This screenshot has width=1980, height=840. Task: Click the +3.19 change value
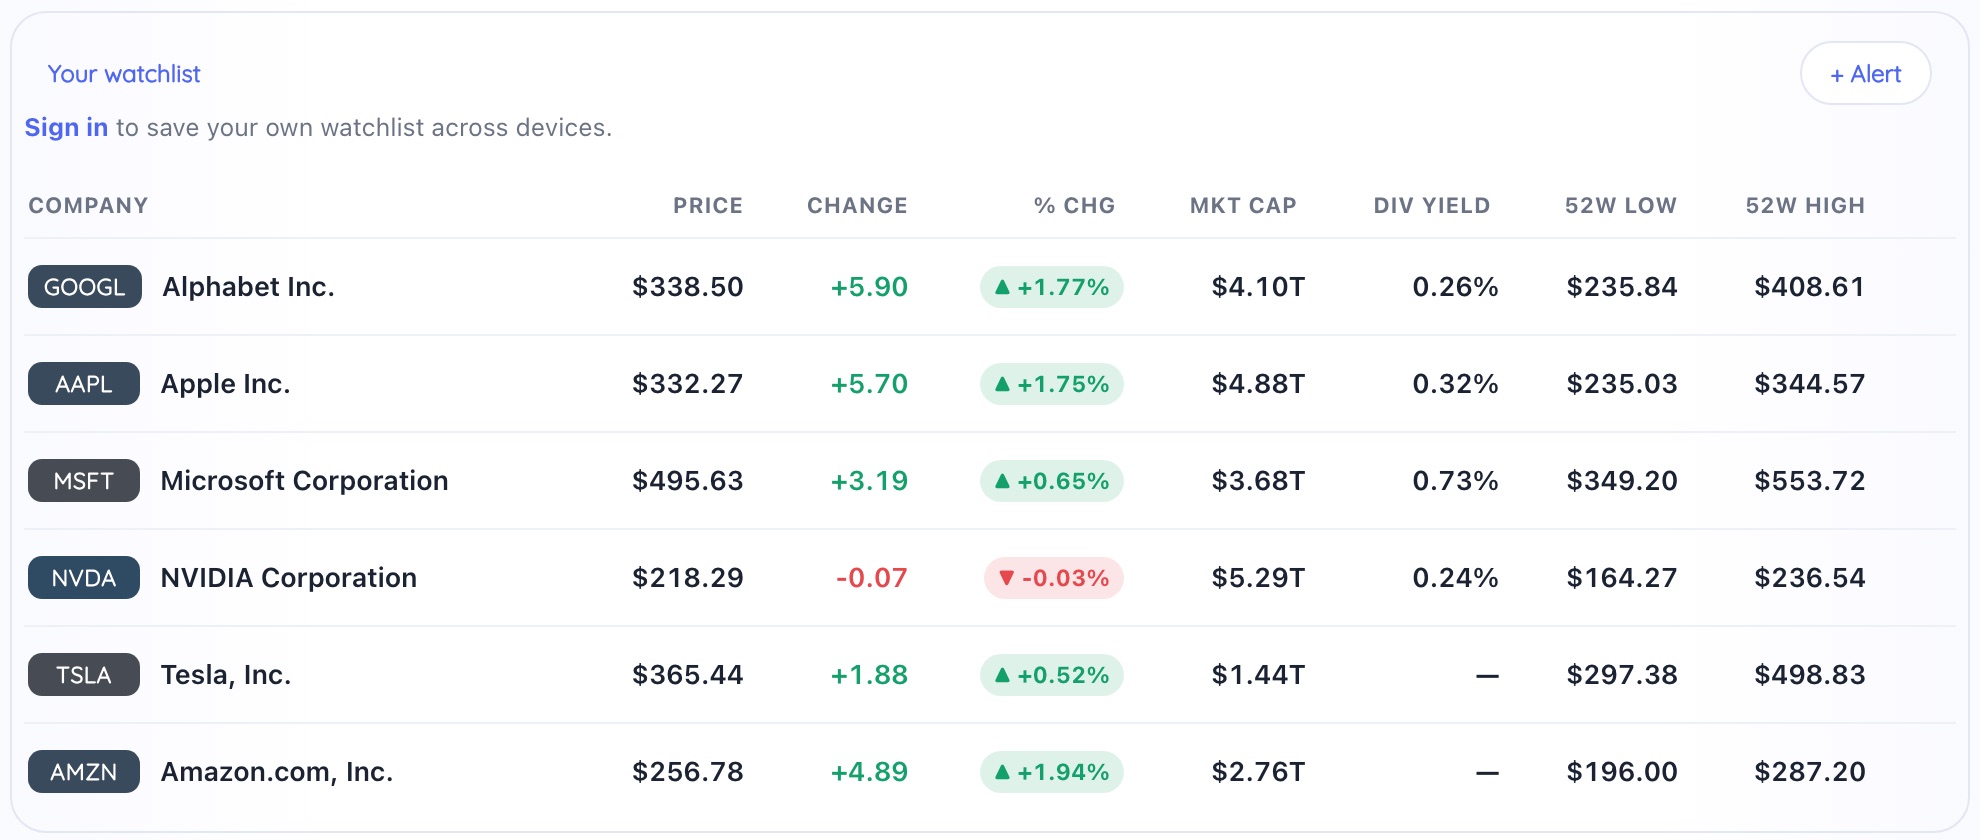(870, 481)
